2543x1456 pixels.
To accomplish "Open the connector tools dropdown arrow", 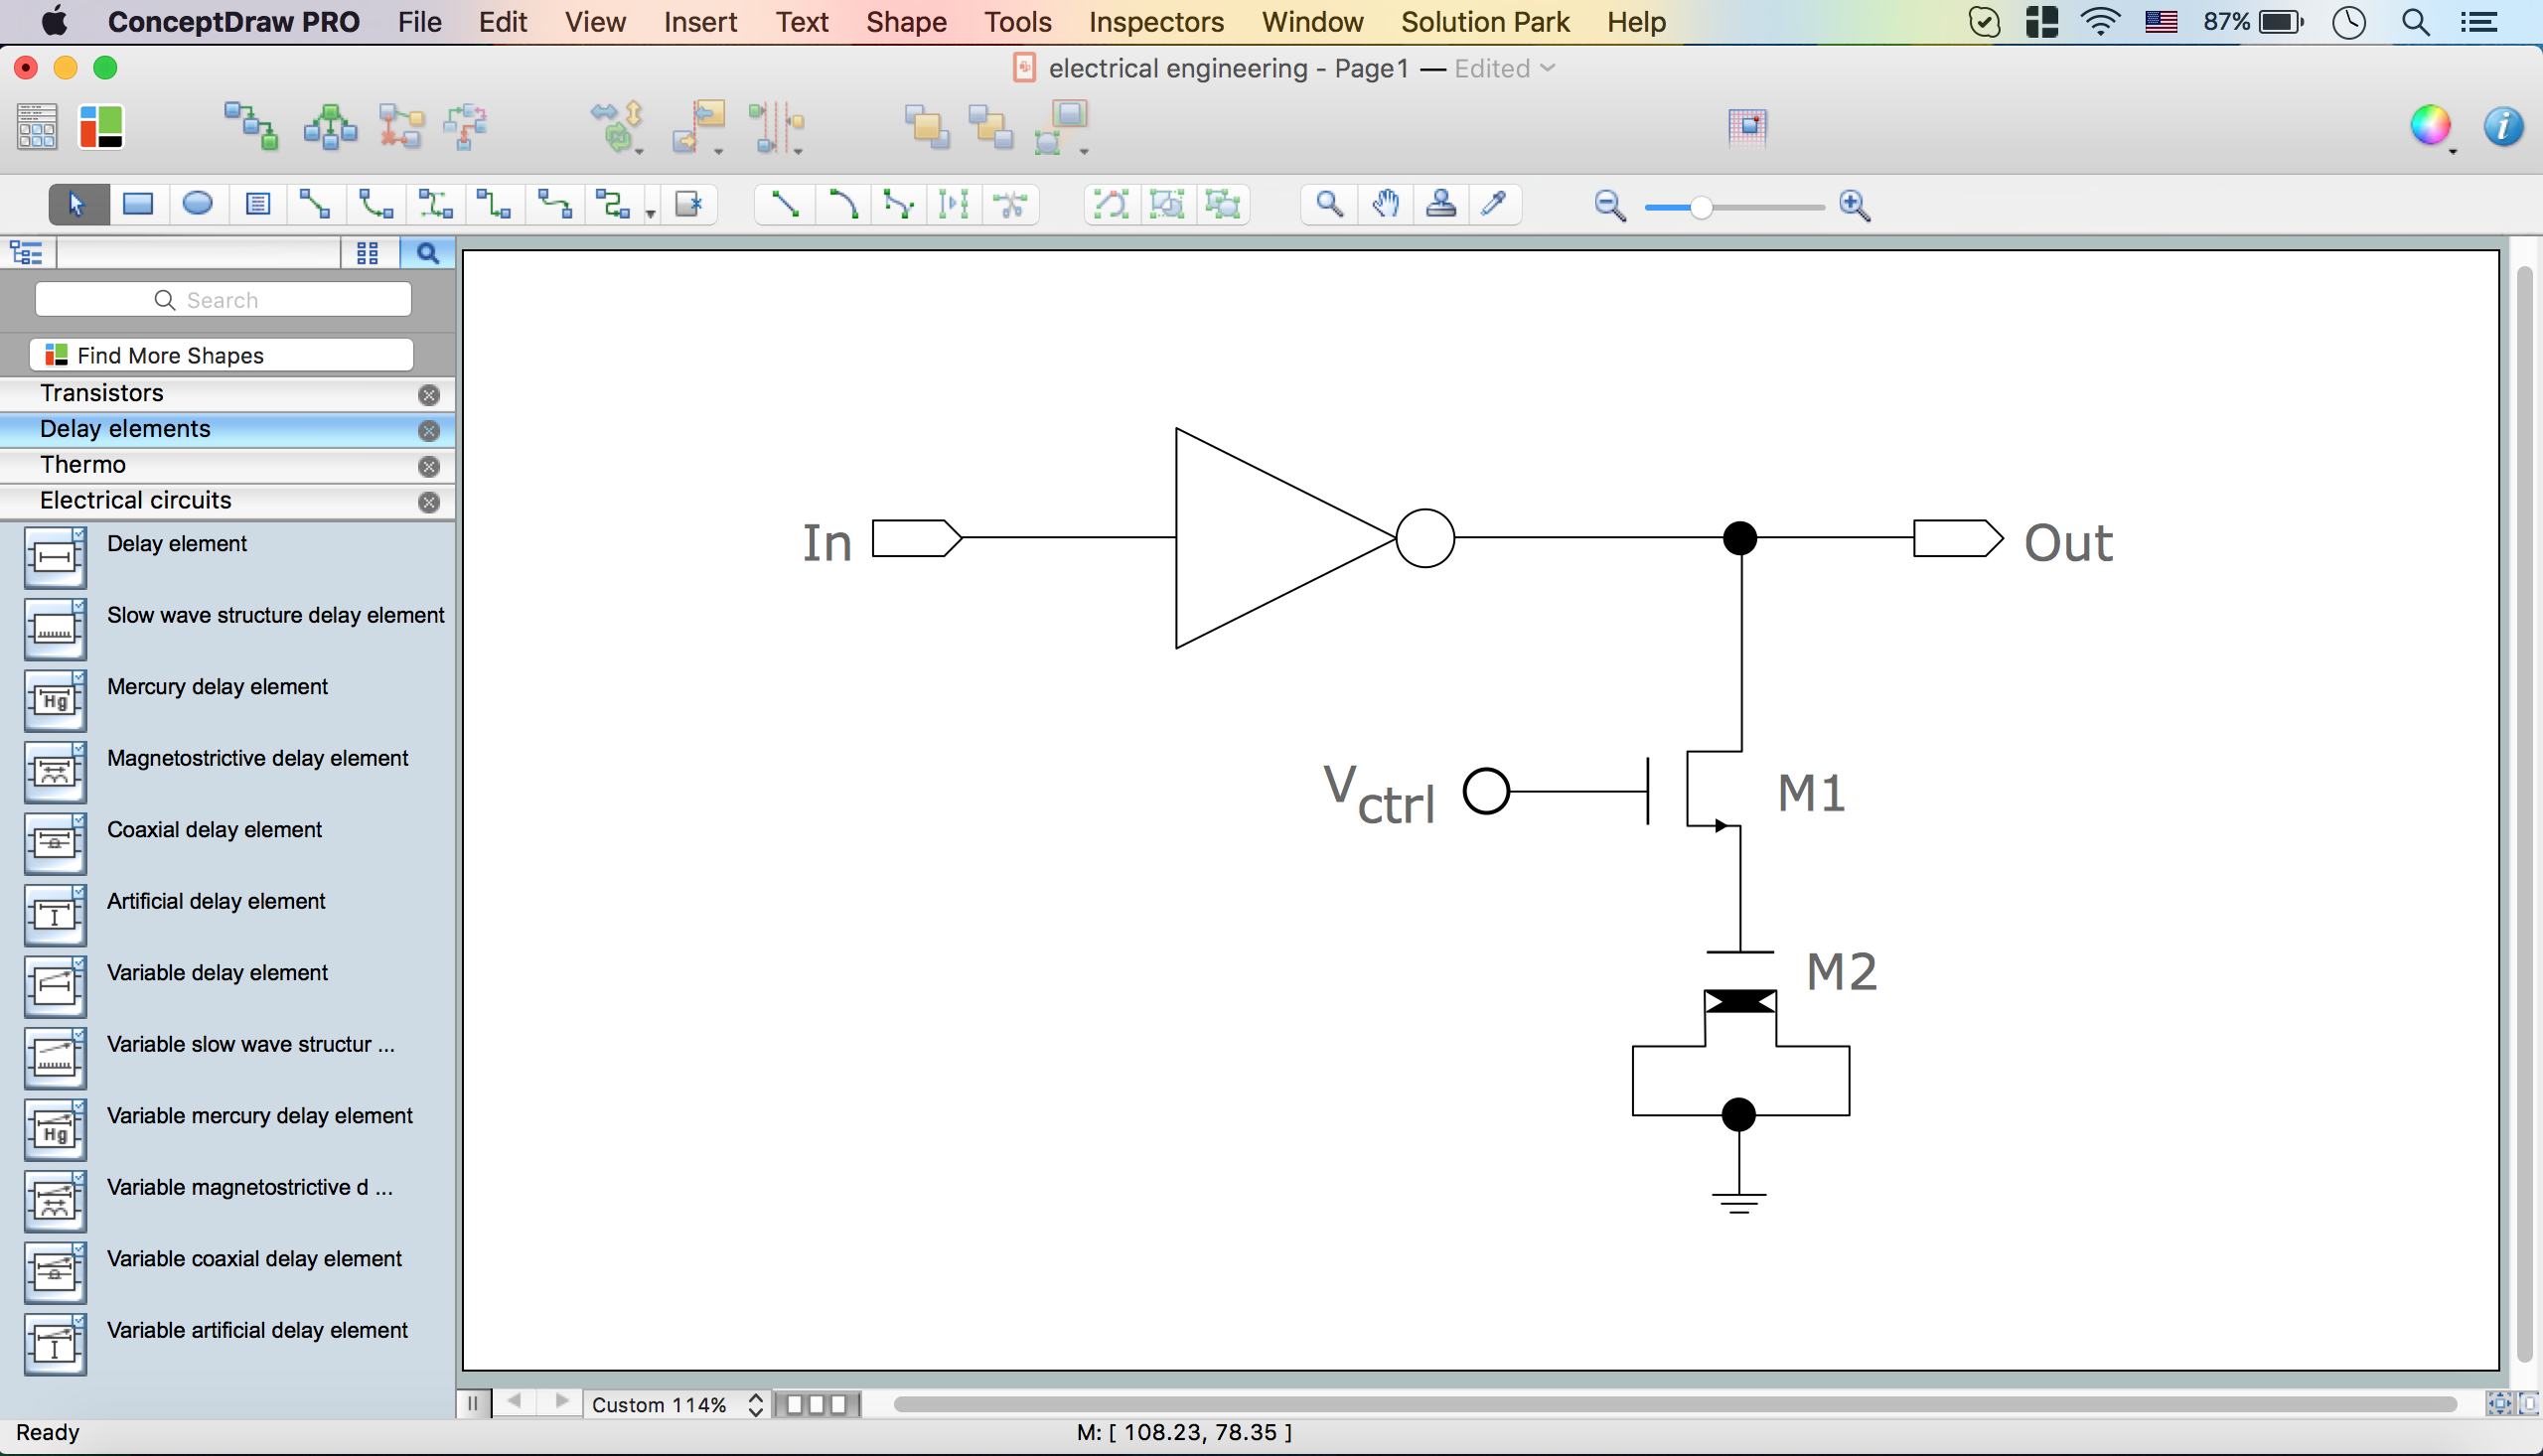I will pyautogui.click(x=650, y=213).
